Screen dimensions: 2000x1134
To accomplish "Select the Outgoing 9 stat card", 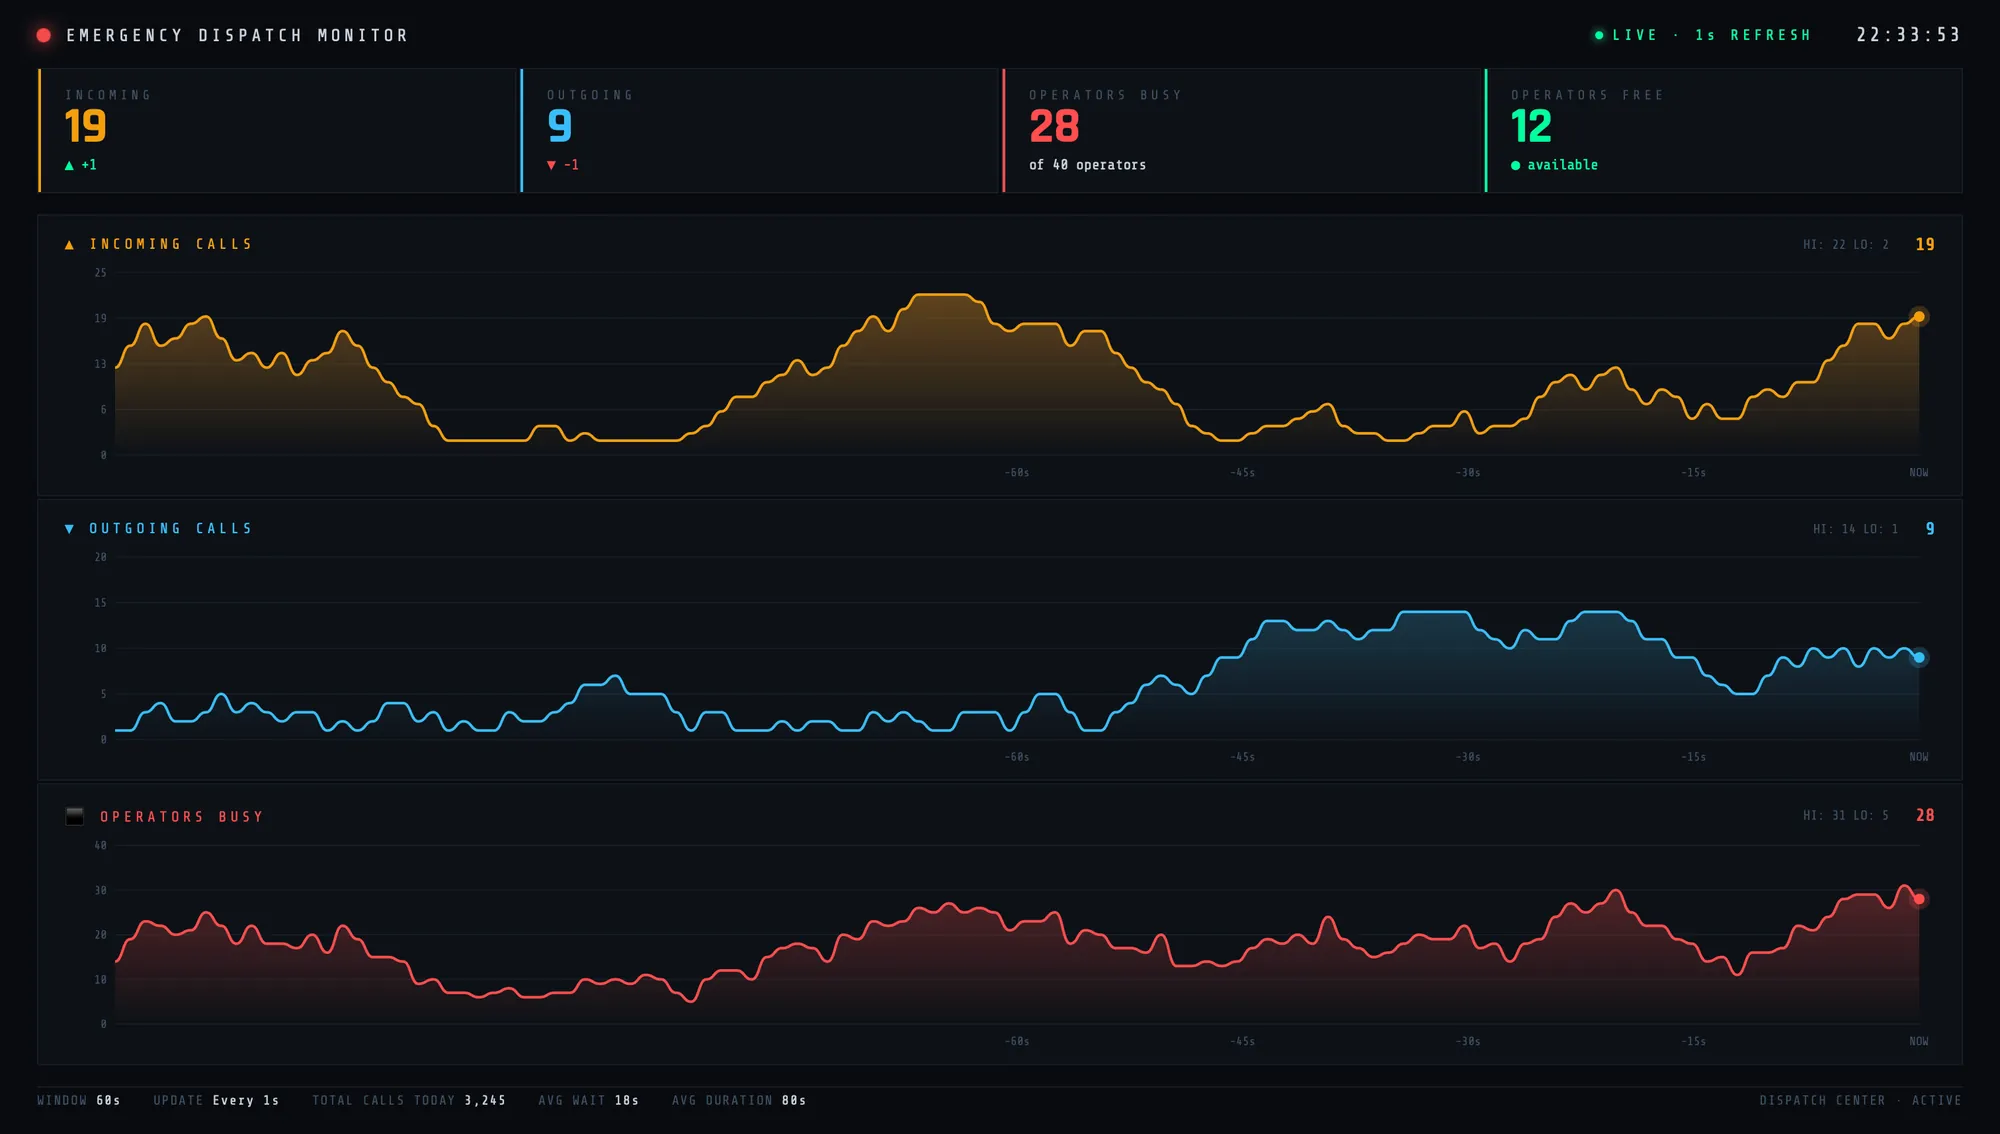I will pos(760,130).
